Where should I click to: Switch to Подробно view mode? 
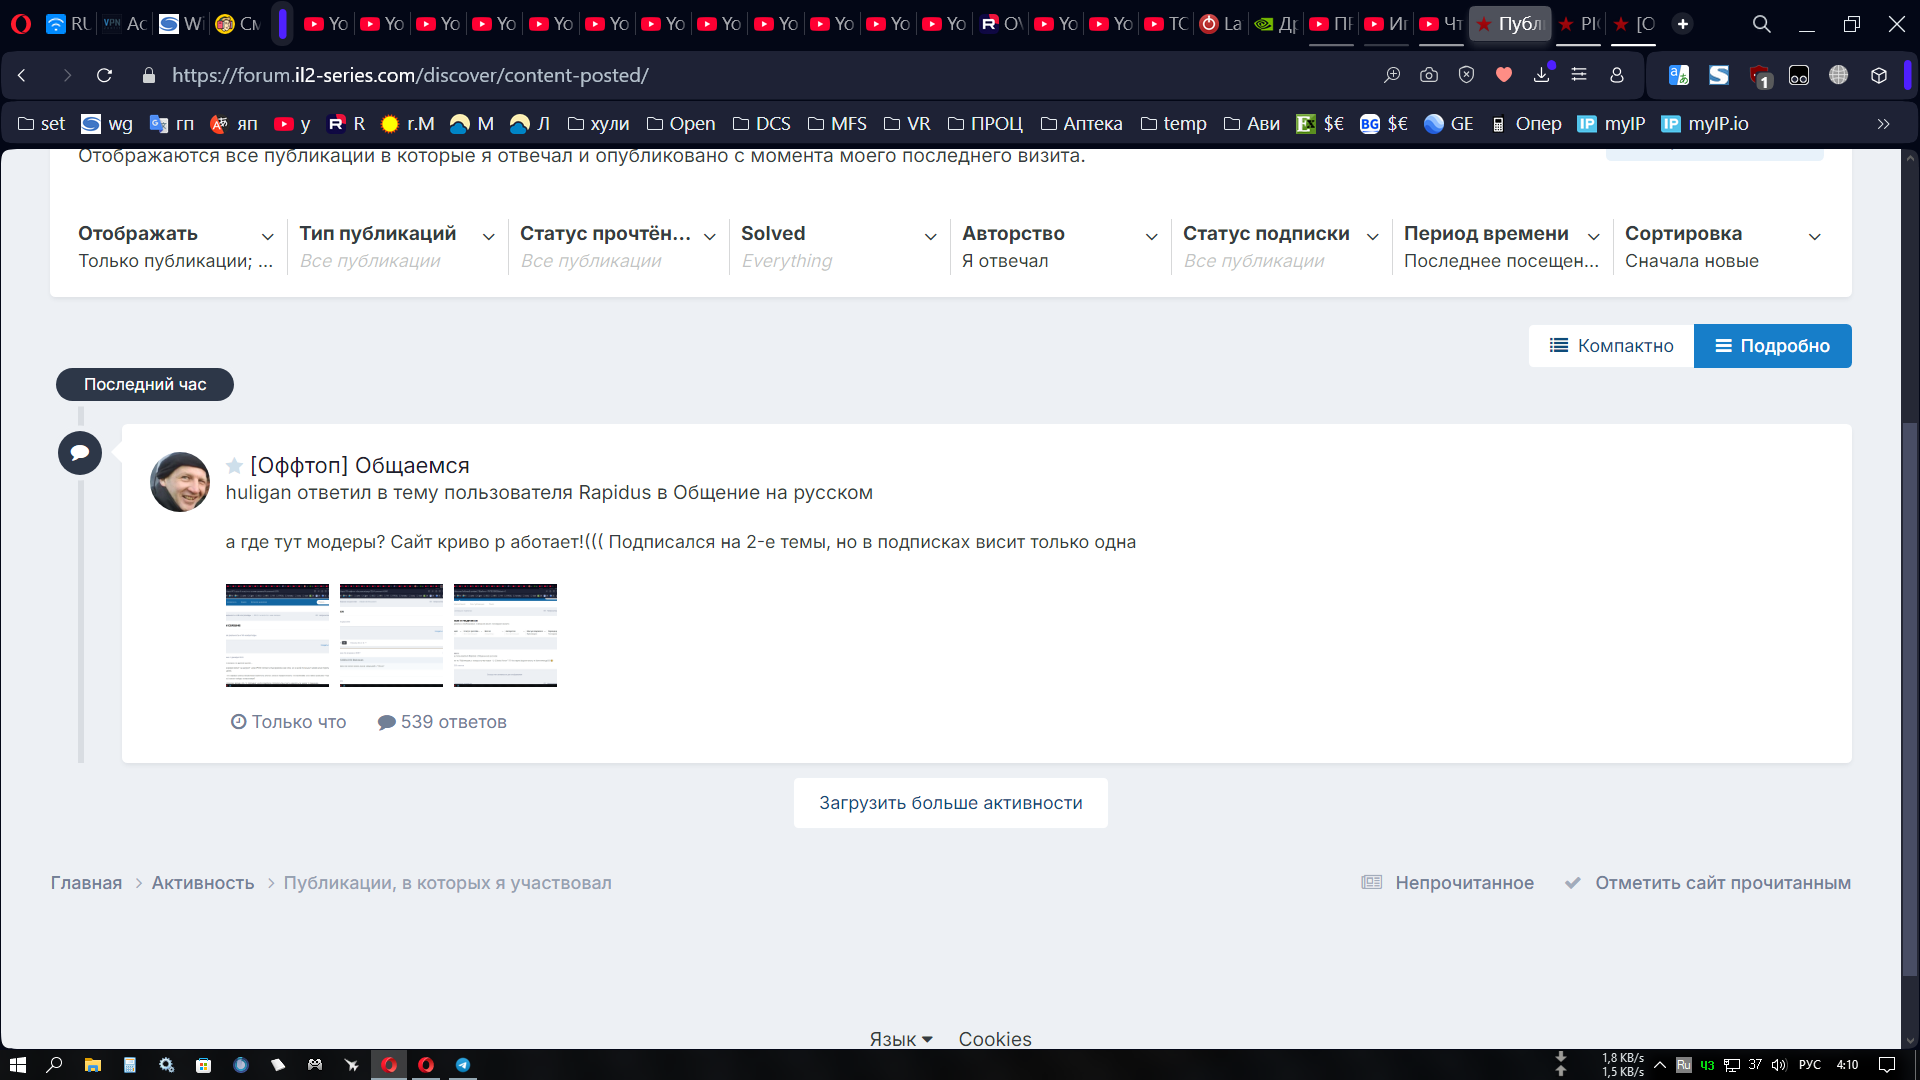point(1772,346)
